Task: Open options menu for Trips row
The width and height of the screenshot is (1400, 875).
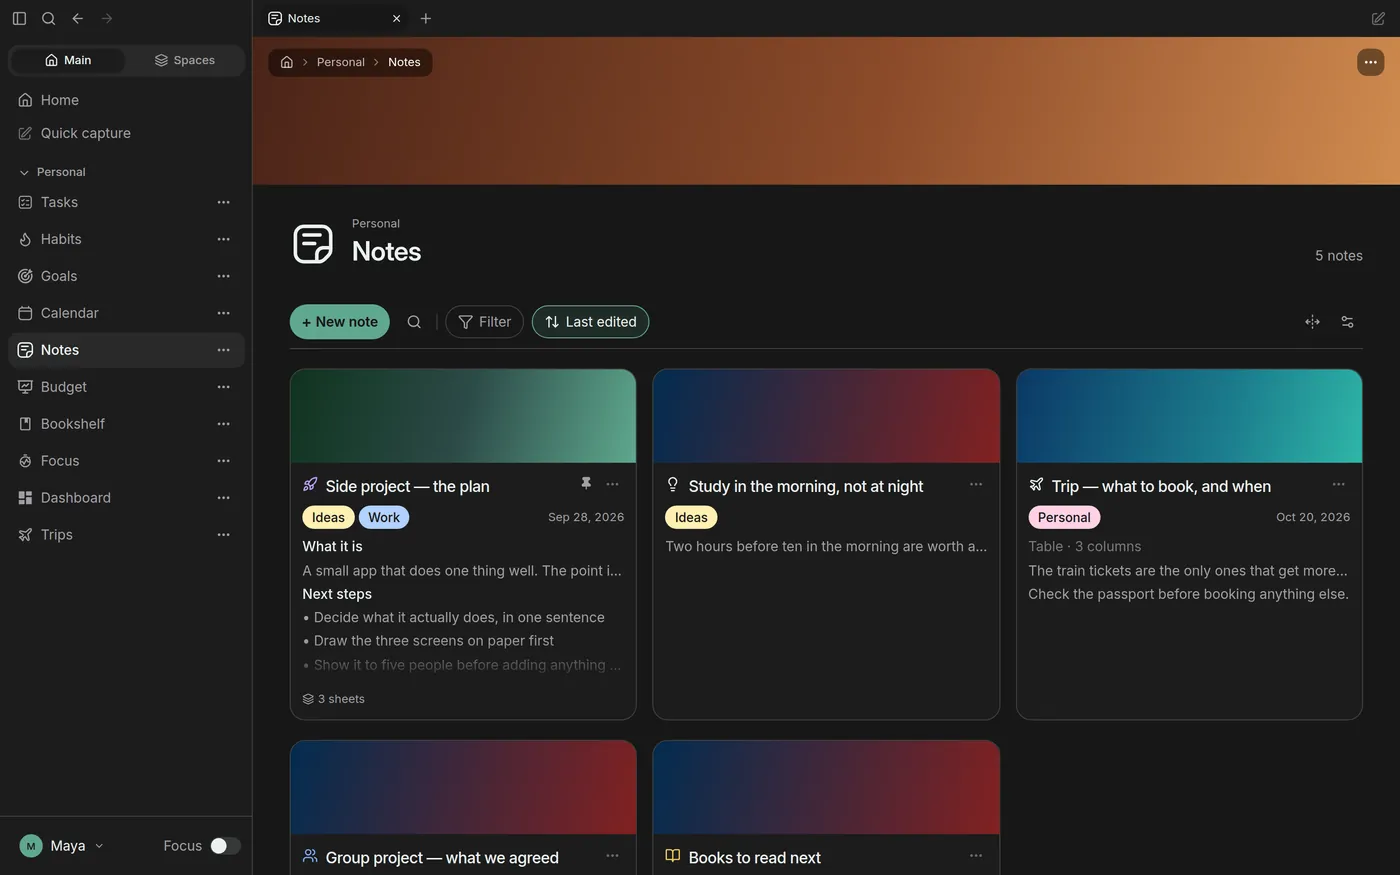Action: [224, 535]
